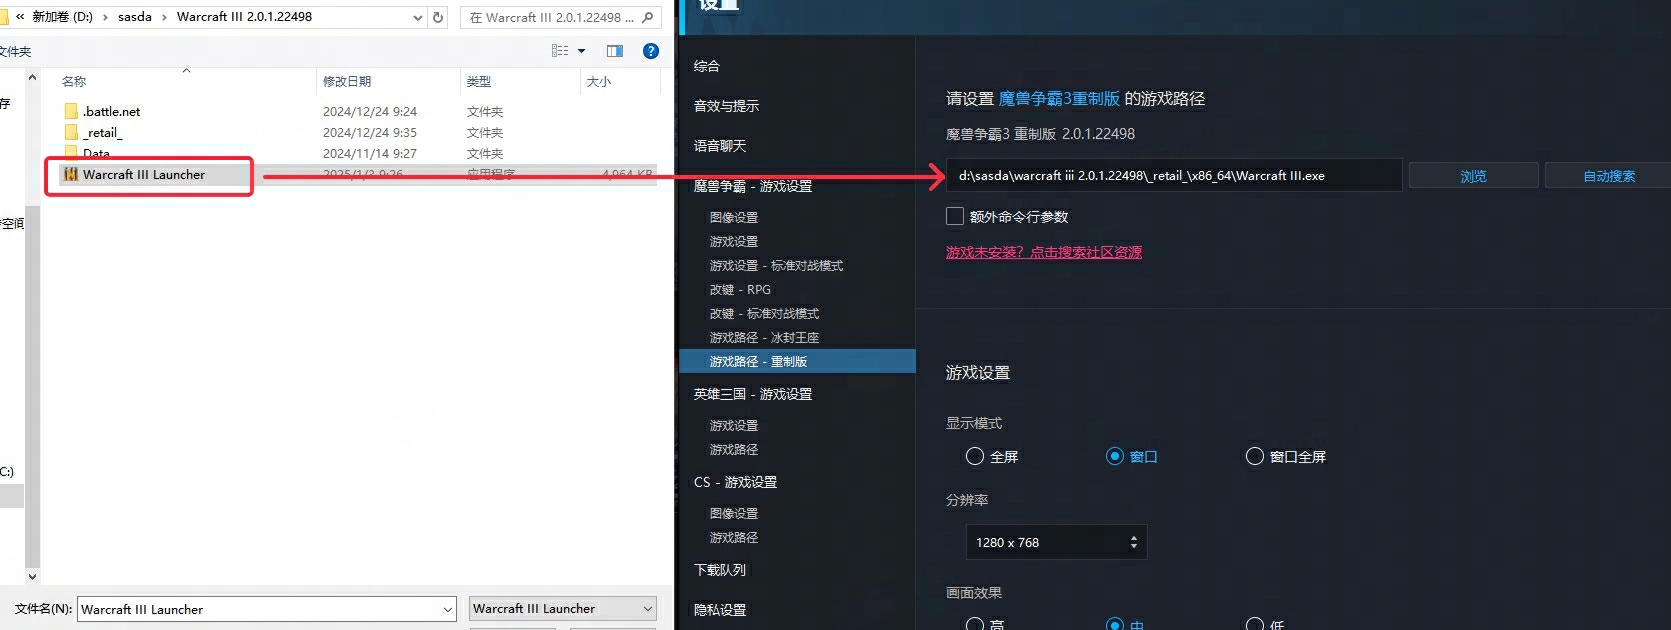Click the search magnifier icon in file dialog
Image resolution: width=1671 pixels, height=630 pixels.
tap(648, 17)
